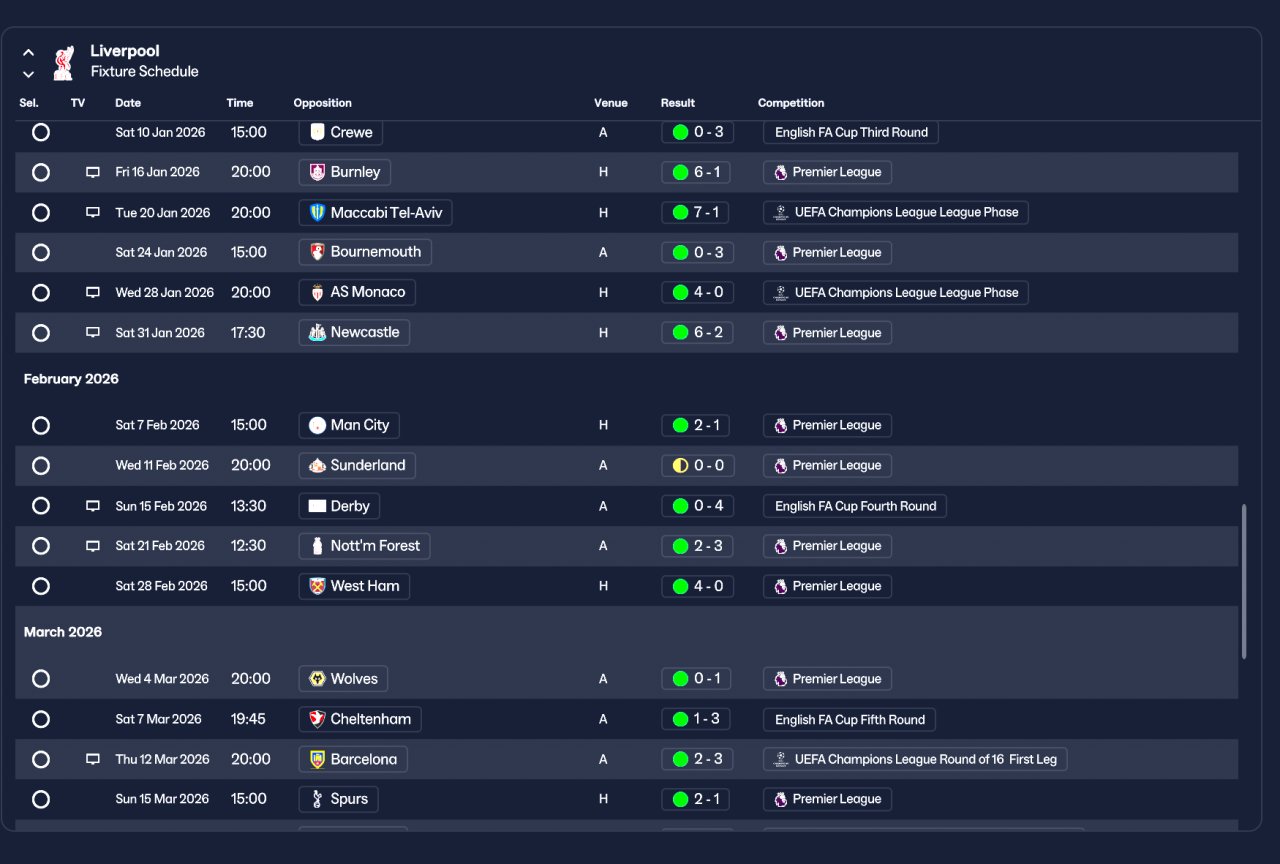
Task: Sort fixtures by the Opposition column
Action: pos(323,103)
